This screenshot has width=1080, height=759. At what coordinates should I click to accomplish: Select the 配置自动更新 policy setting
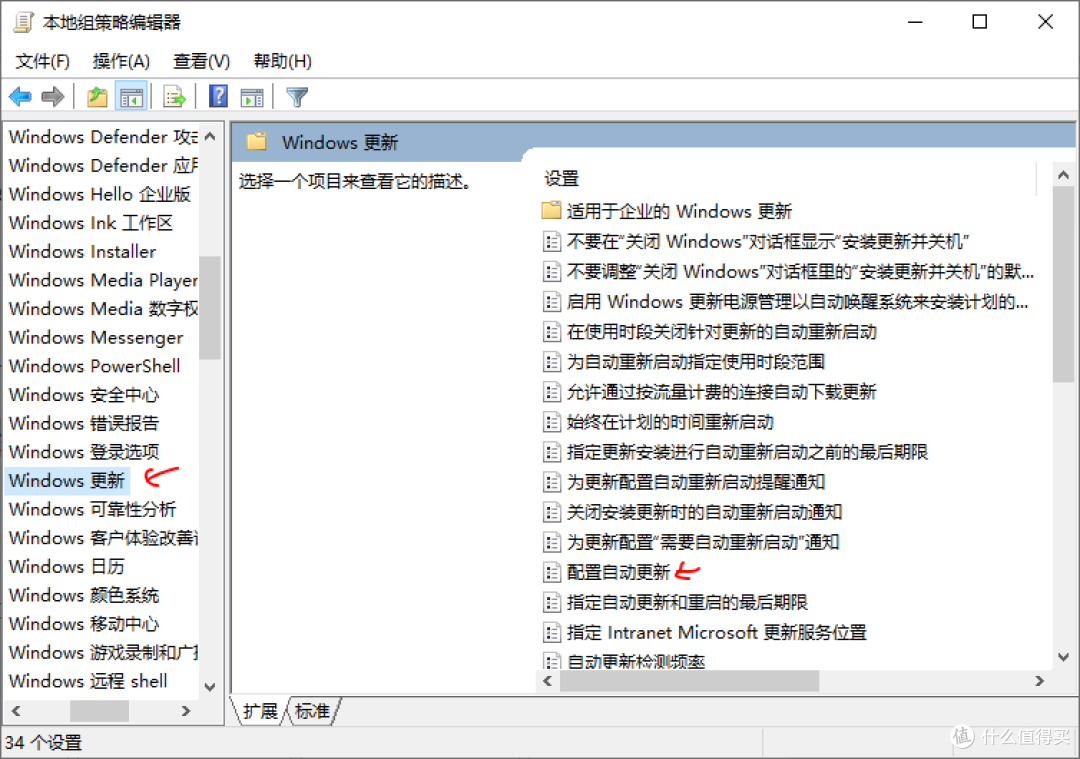point(618,572)
